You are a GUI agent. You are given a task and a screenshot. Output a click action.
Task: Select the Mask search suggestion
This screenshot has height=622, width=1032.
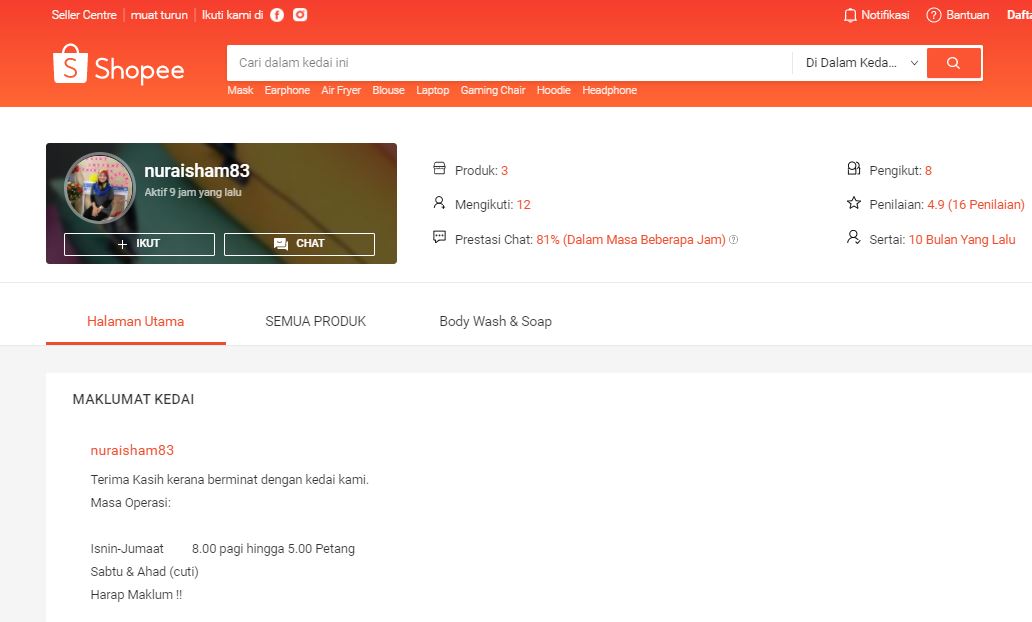[240, 90]
